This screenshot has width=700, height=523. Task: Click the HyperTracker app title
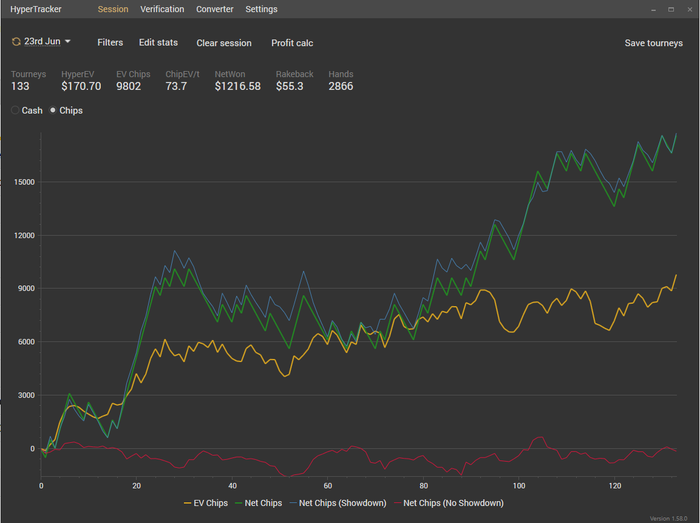click(36, 9)
